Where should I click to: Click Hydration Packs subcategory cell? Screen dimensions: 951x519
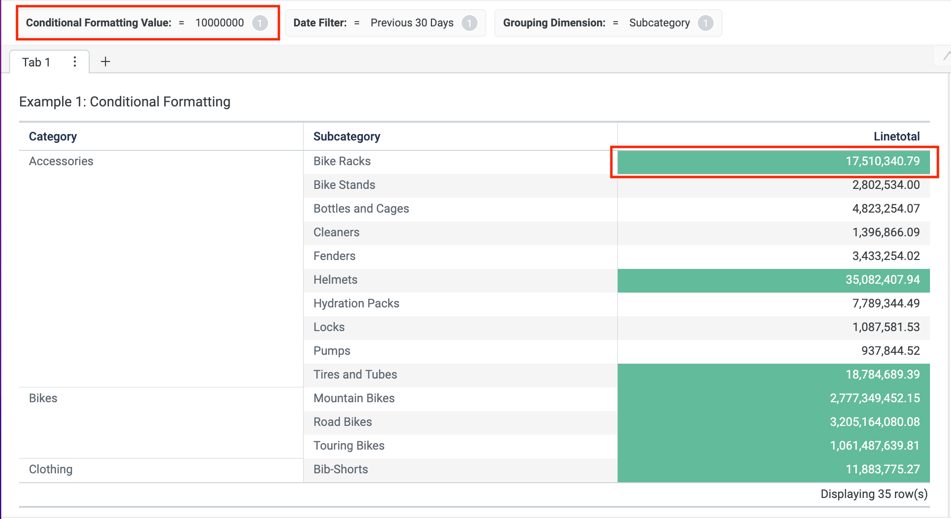[356, 303]
